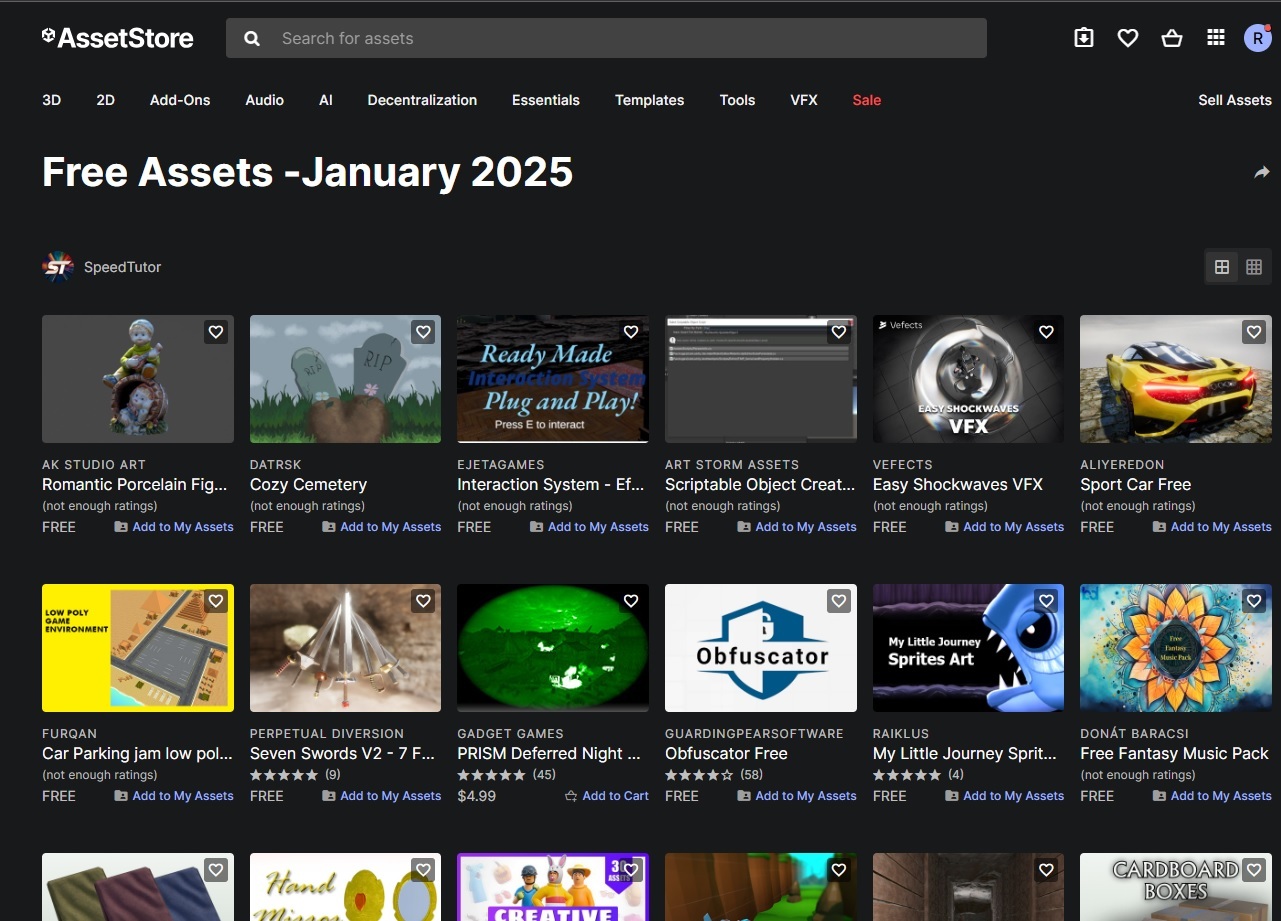Click the user profile avatar
The image size is (1281, 921).
pyautogui.click(x=1257, y=38)
